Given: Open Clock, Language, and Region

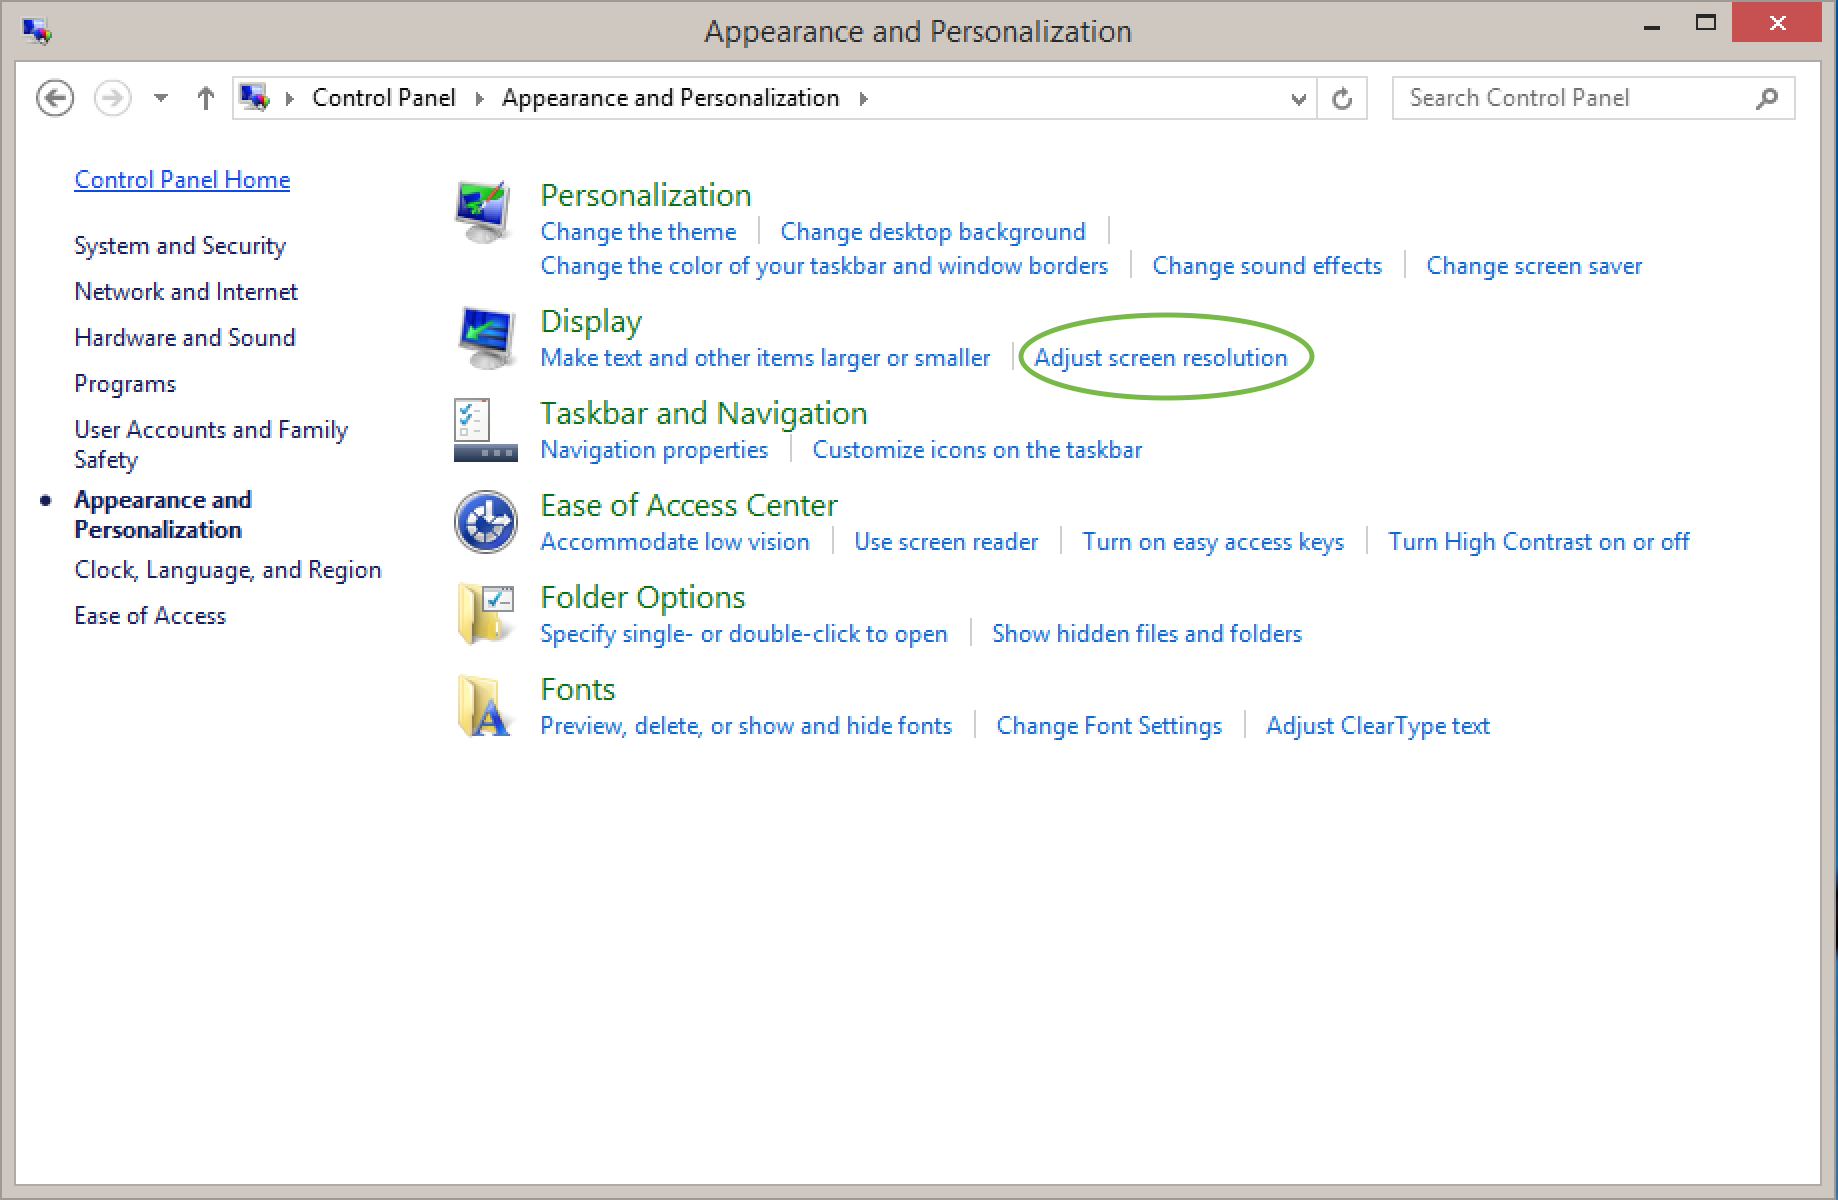Looking at the screenshot, I should point(228,570).
